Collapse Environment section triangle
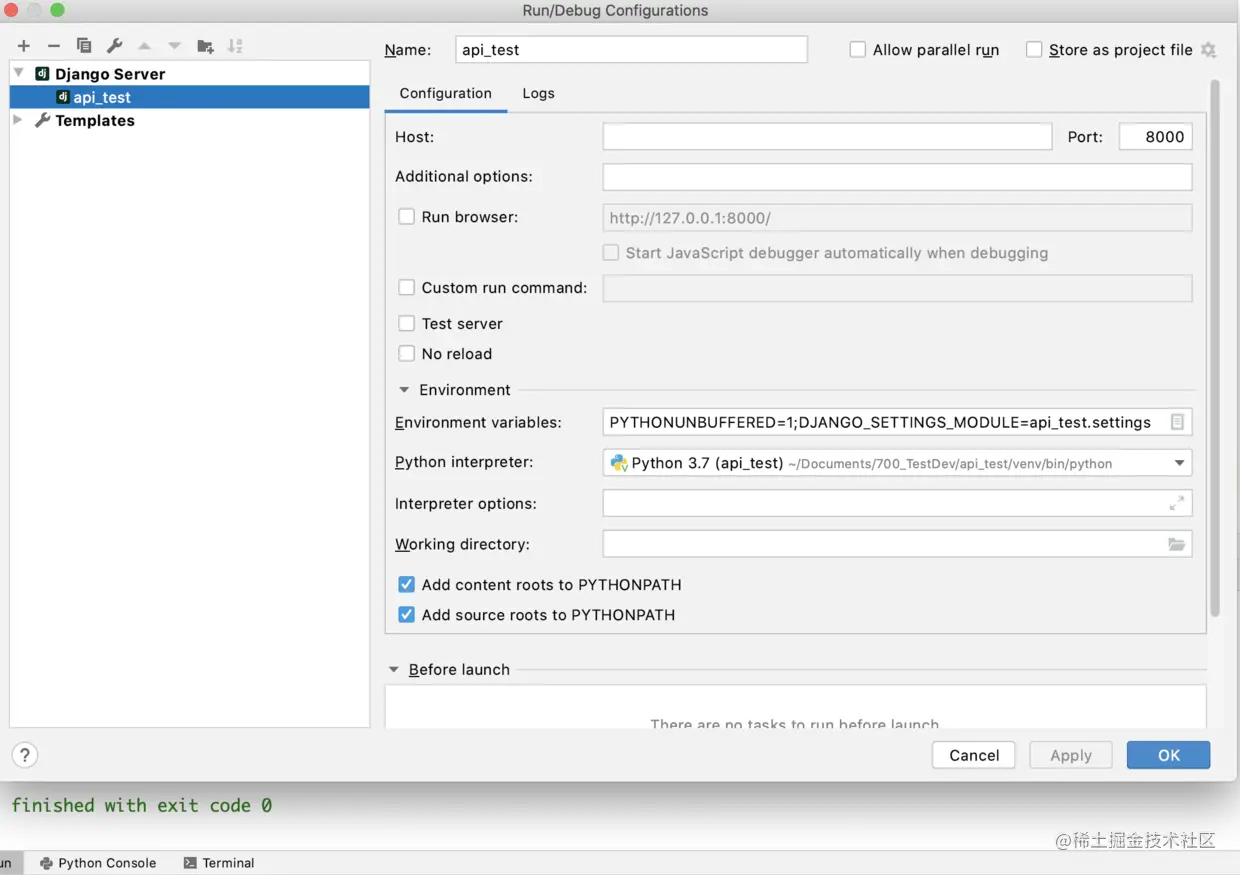The width and height of the screenshot is (1240, 875). [x=404, y=390]
